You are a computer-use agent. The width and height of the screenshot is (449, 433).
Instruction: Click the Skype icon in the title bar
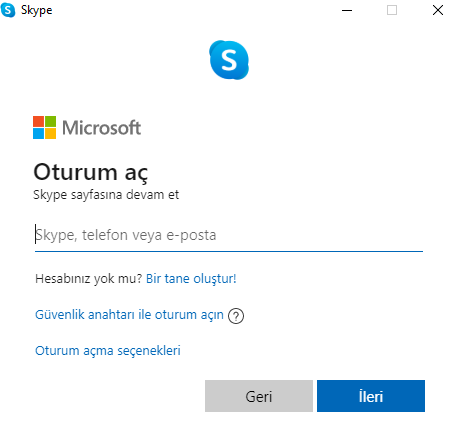(x=8, y=10)
